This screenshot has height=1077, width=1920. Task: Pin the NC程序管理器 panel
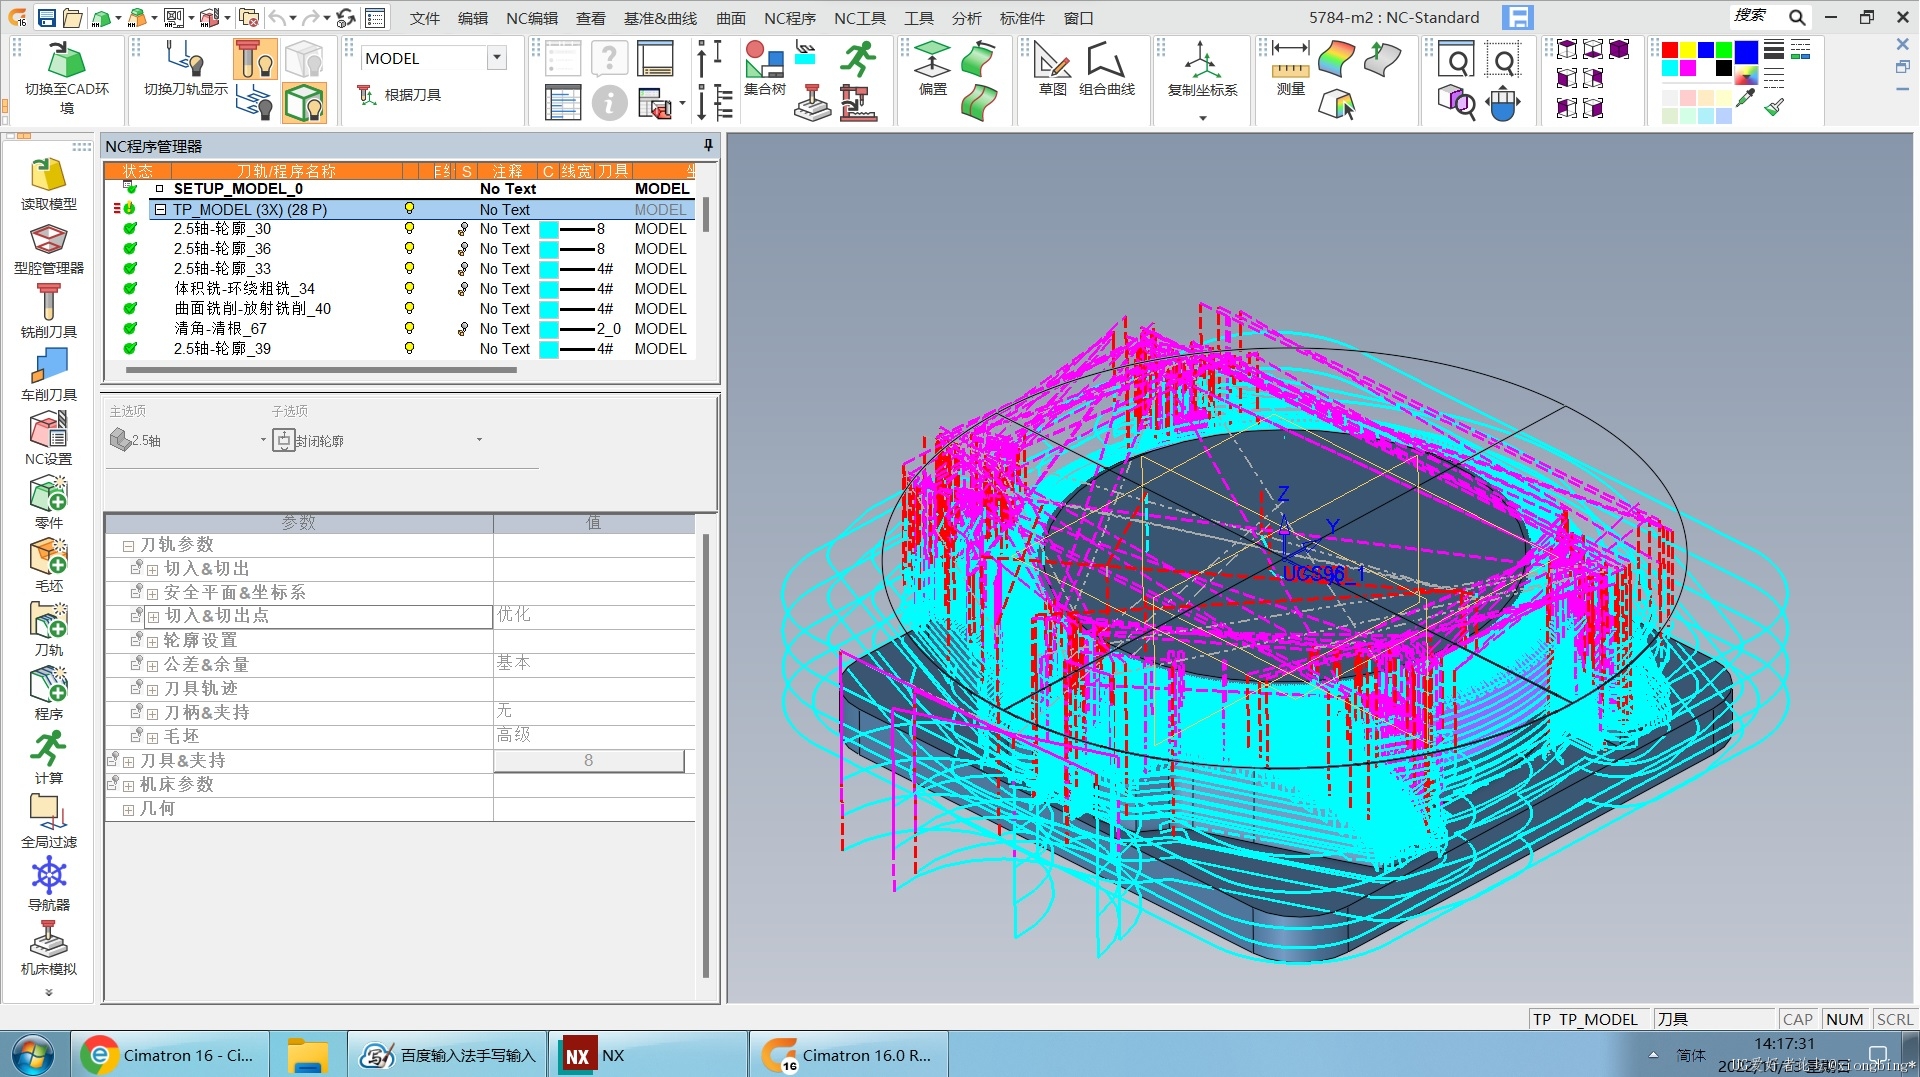point(708,146)
